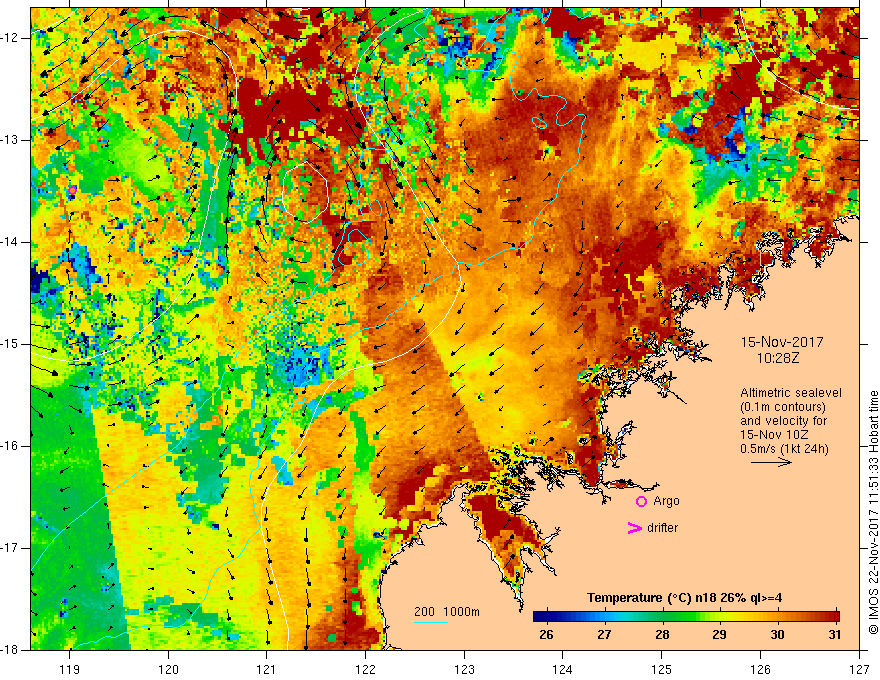Click the latitude axis label -14
This screenshot has width=880, height=680.
tap(10, 242)
